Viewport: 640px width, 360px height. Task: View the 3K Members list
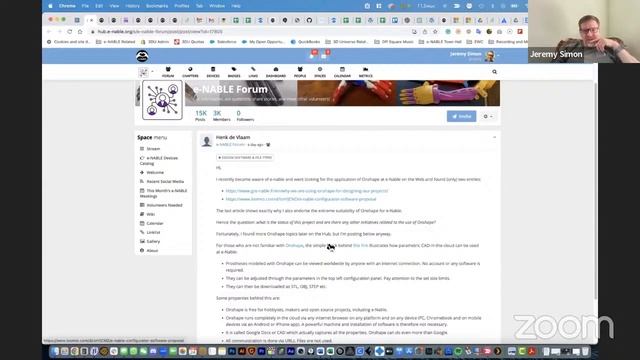click(221, 116)
